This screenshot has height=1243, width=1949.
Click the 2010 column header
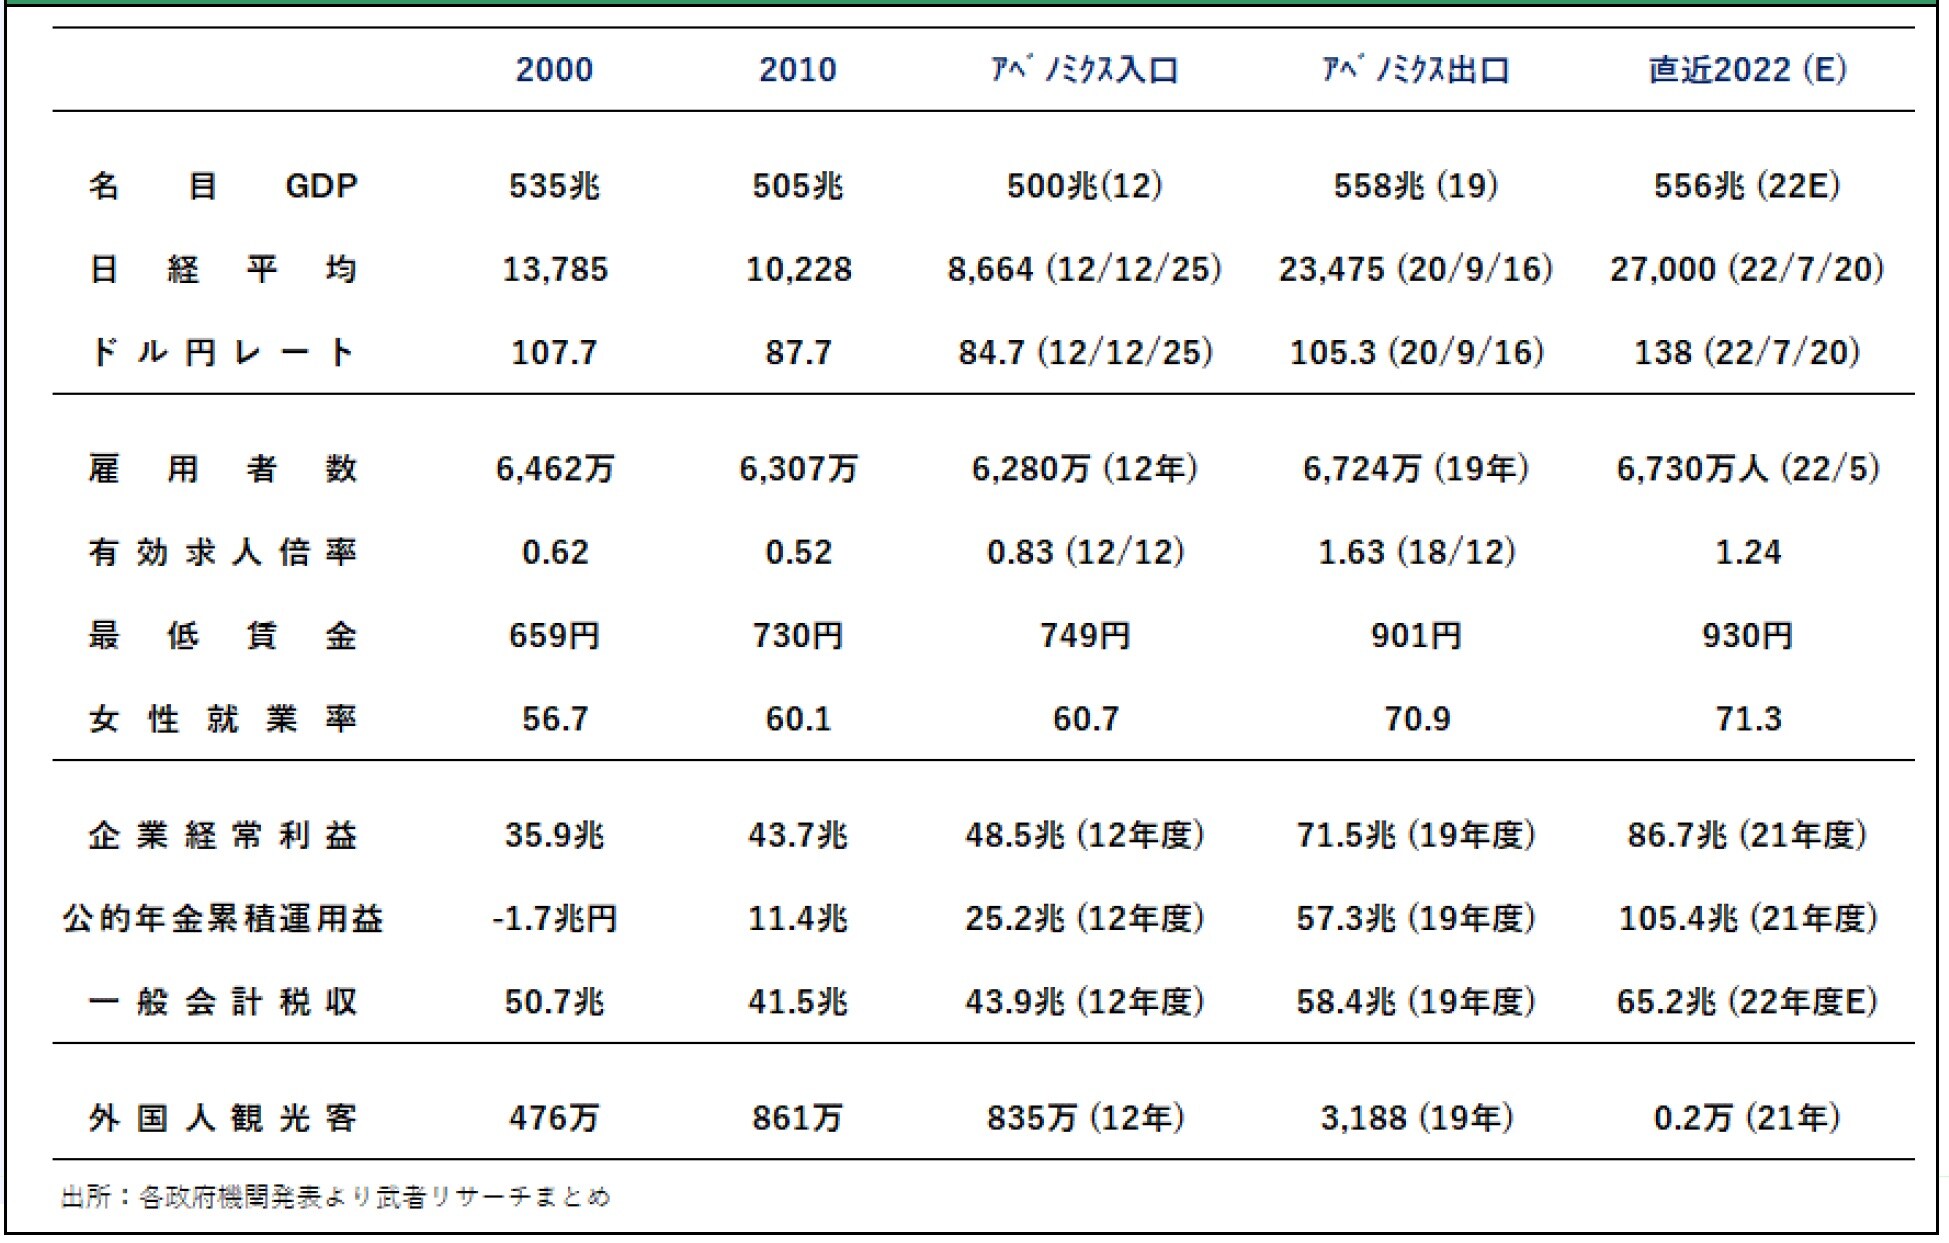pos(797,70)
